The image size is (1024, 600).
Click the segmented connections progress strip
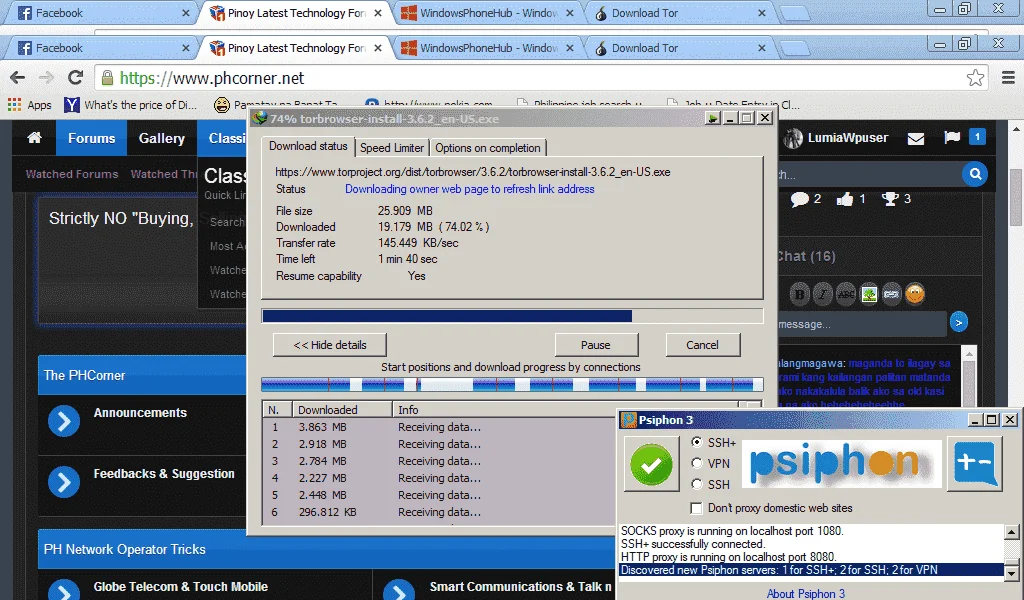pos(512,384)
